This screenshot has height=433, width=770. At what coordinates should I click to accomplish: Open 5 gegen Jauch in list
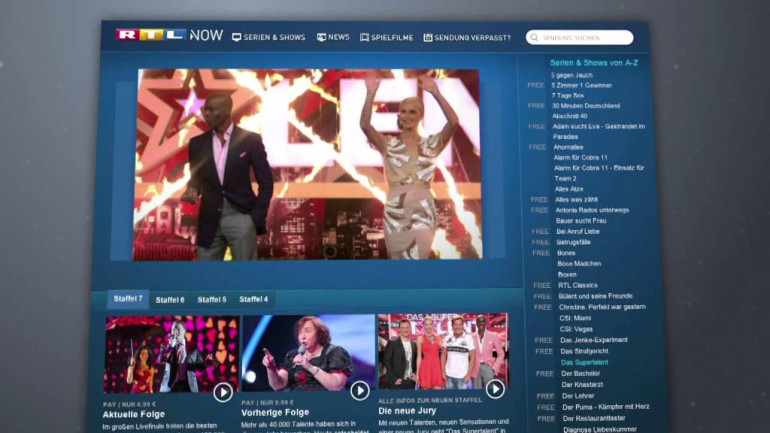click(x=572, y=75)
